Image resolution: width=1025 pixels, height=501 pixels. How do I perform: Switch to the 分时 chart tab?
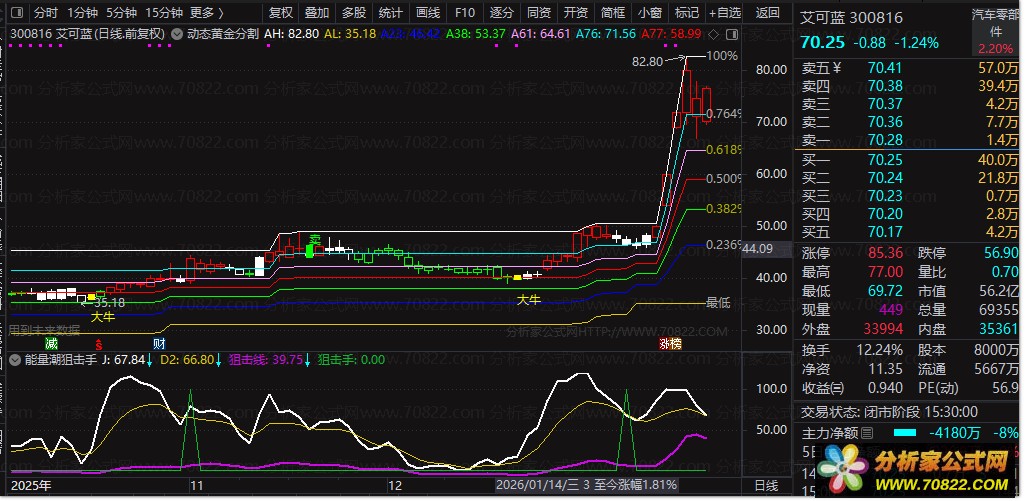pyautogui.click(x=45, y=13)
